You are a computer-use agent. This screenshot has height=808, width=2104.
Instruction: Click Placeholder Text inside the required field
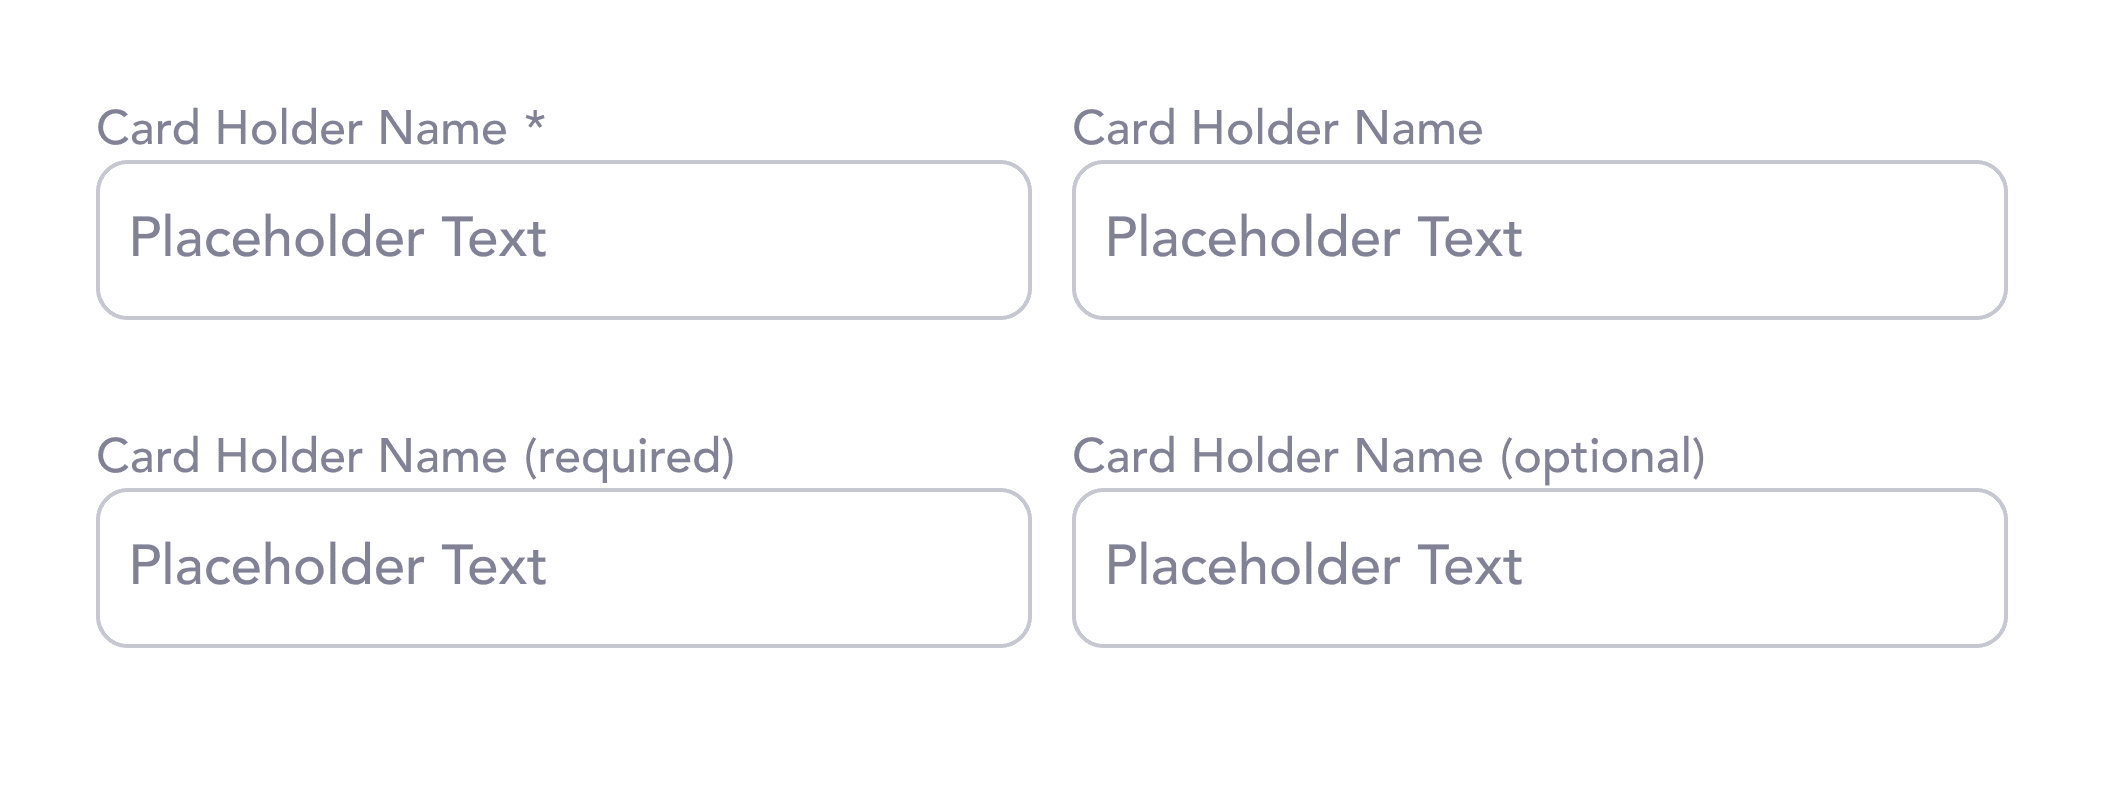[x=338, y=566]
